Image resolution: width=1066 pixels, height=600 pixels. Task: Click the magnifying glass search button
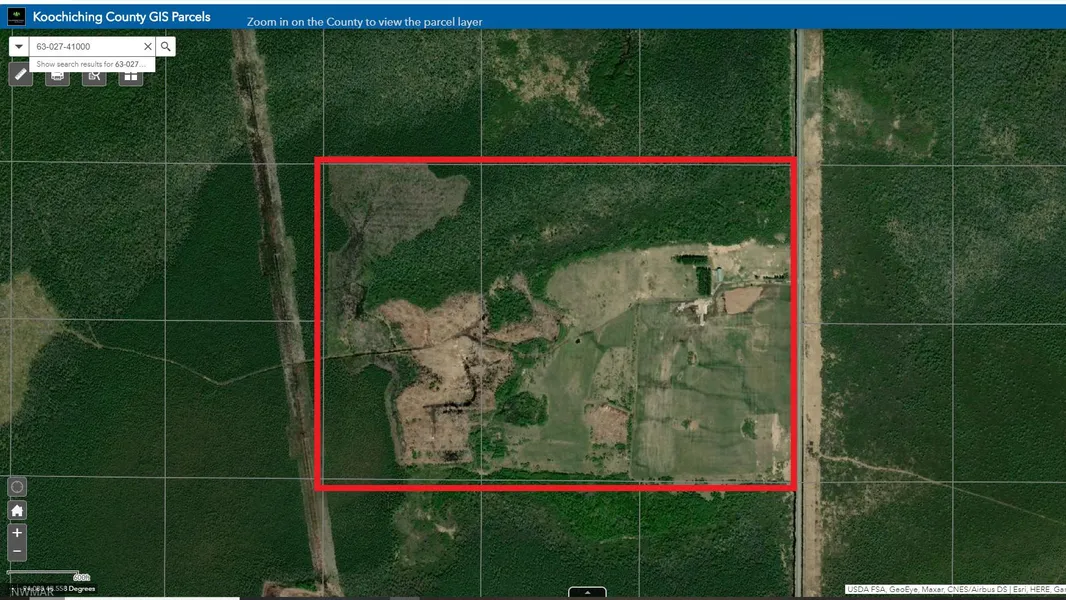click(x=166, y=47)
